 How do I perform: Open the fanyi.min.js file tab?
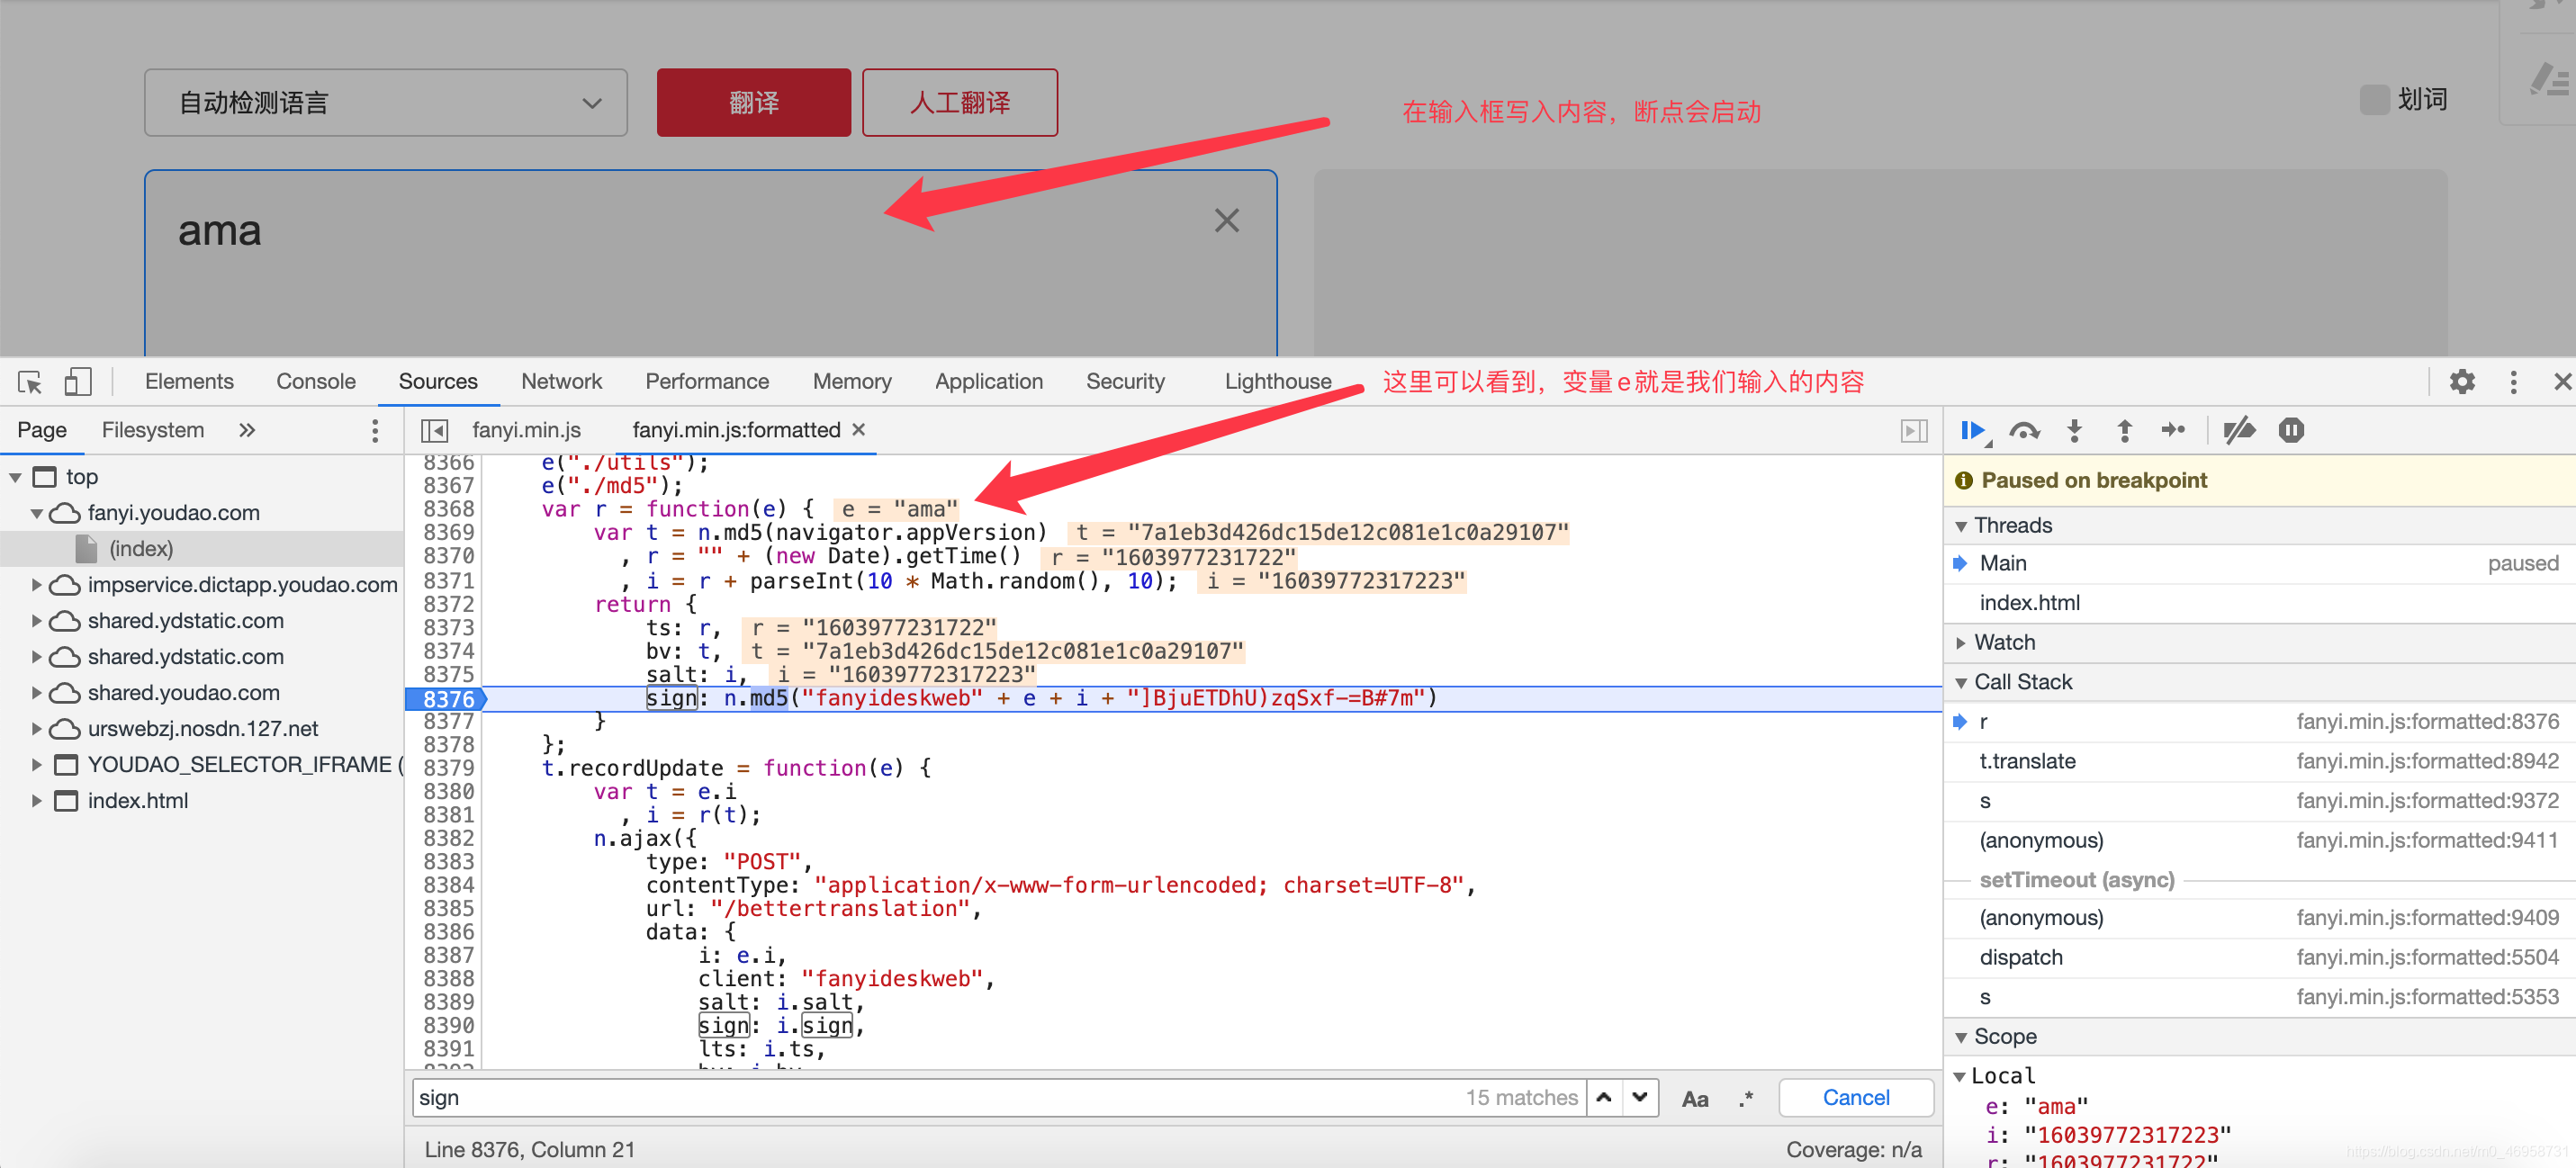[x=526, y=430]
